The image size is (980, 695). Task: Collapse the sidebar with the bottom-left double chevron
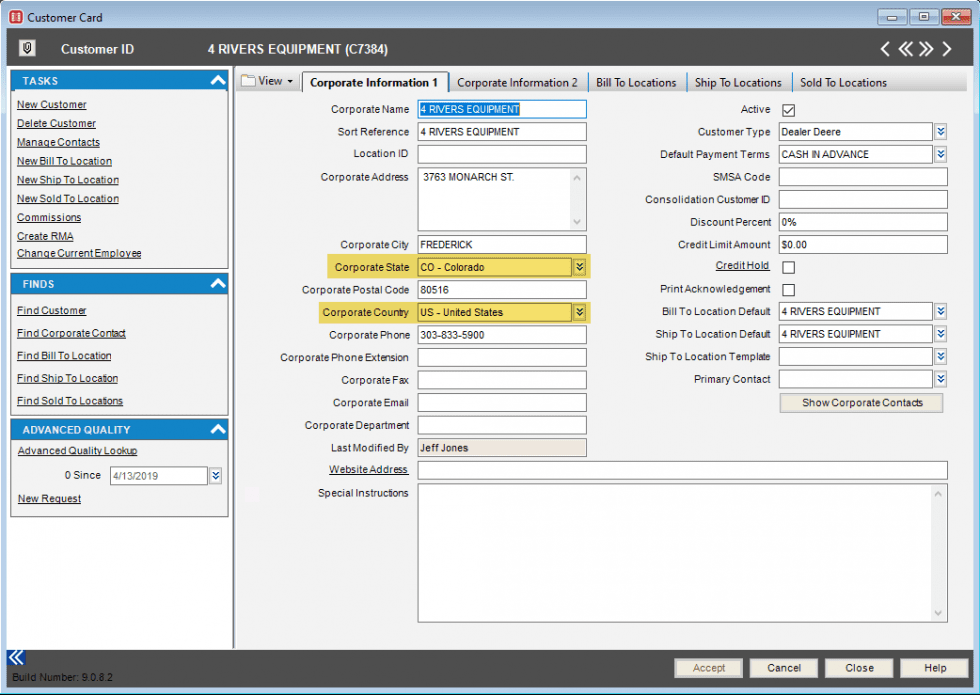tap(15, 657)
